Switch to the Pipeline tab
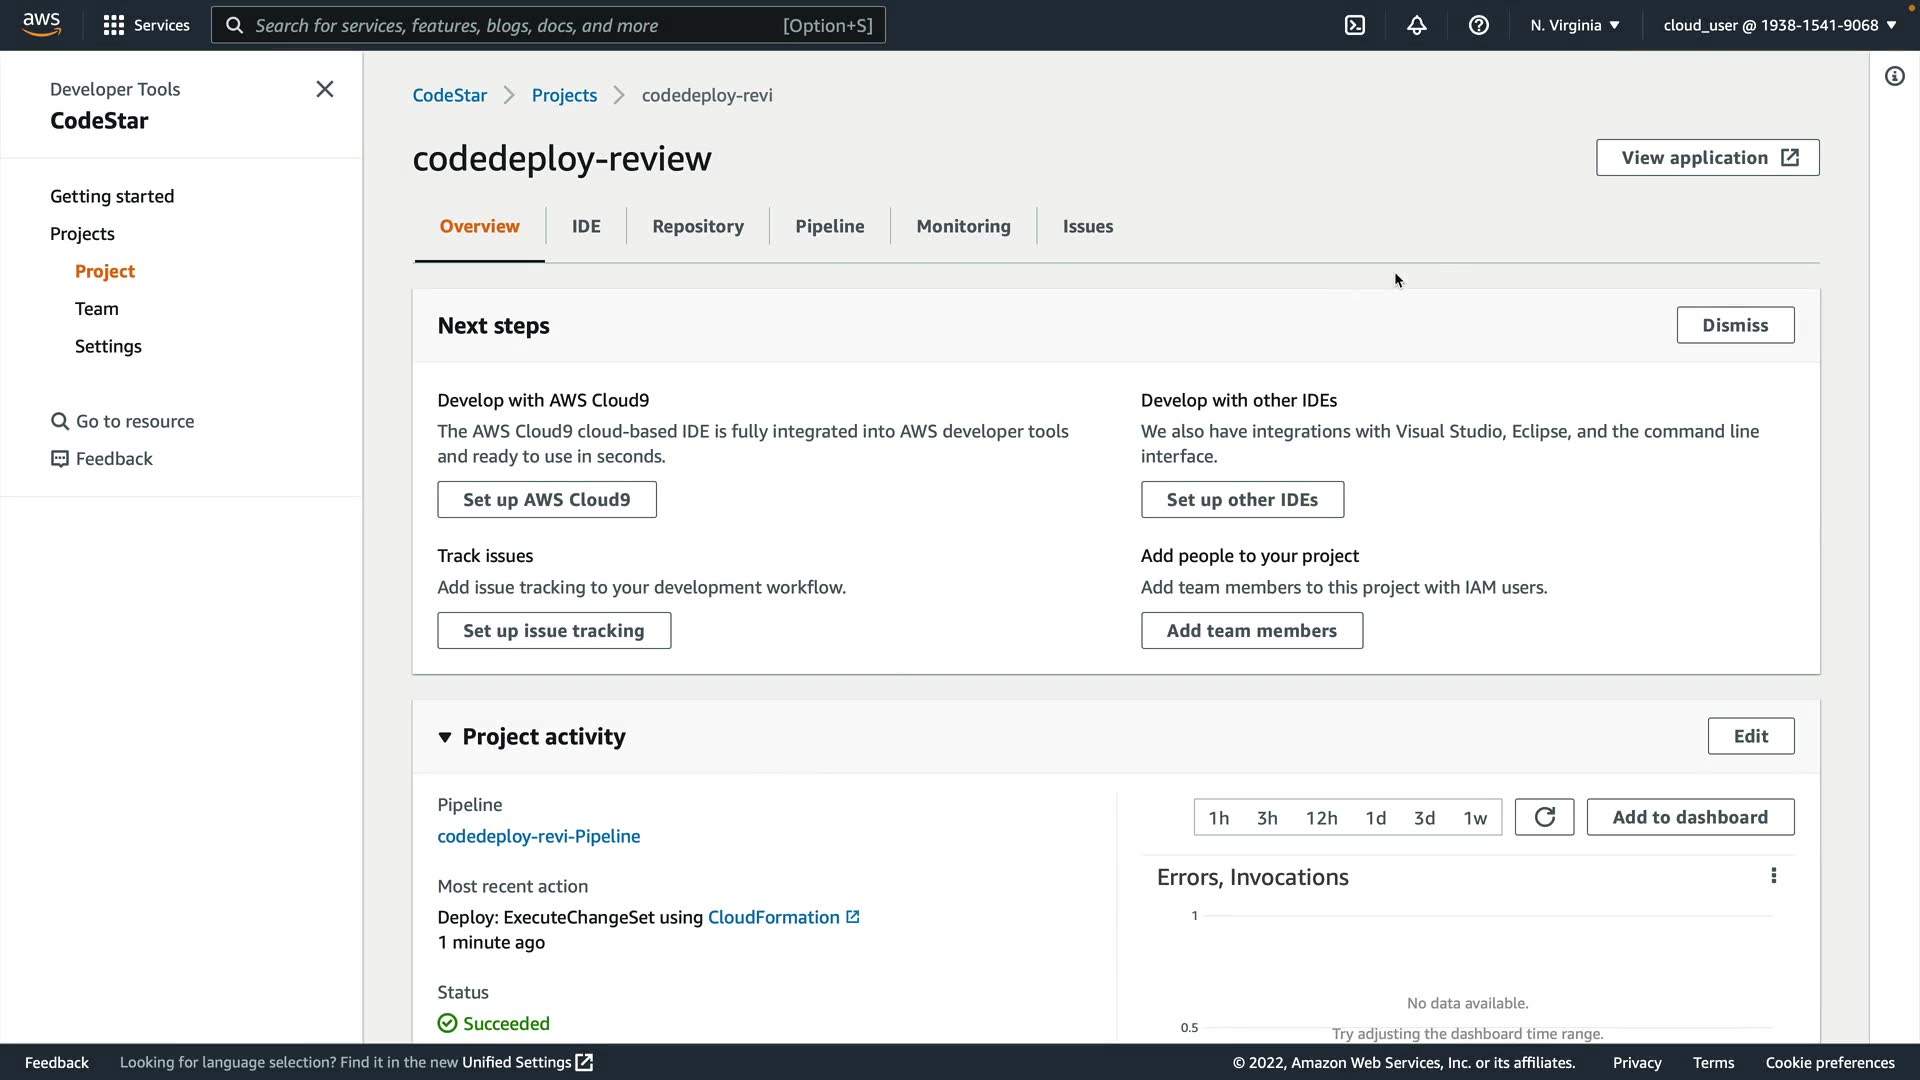Screen dimensions: 1920x1080 point(829,226)
